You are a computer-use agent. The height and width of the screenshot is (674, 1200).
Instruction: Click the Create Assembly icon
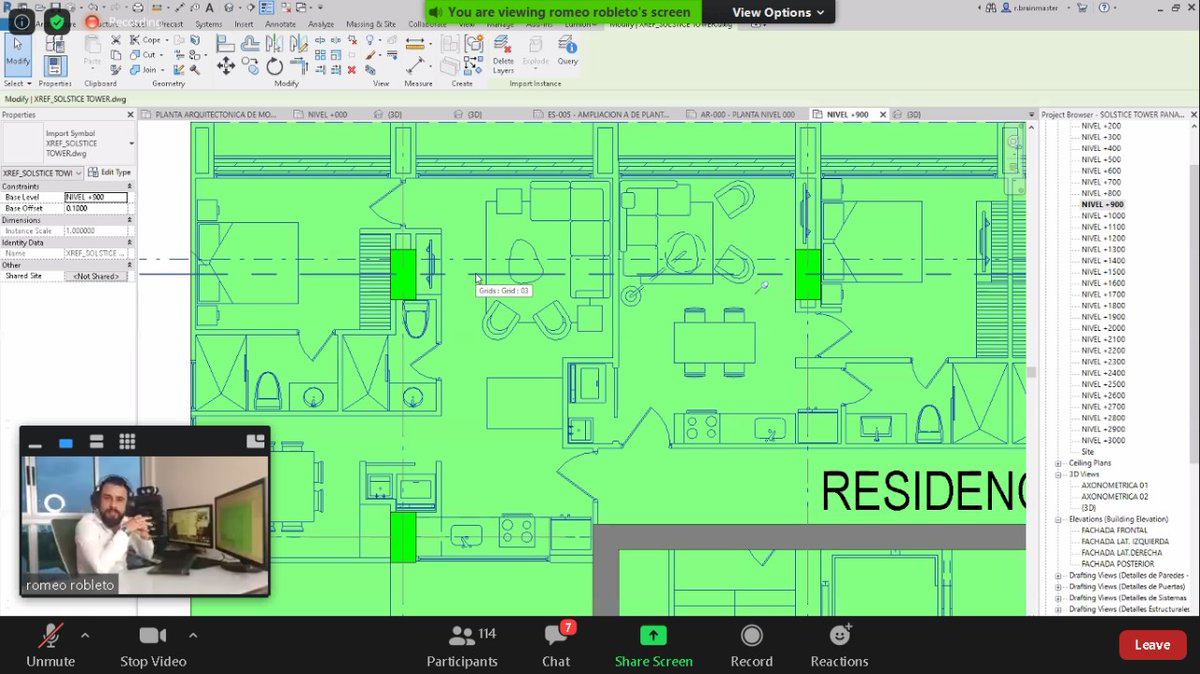[450, 44]
